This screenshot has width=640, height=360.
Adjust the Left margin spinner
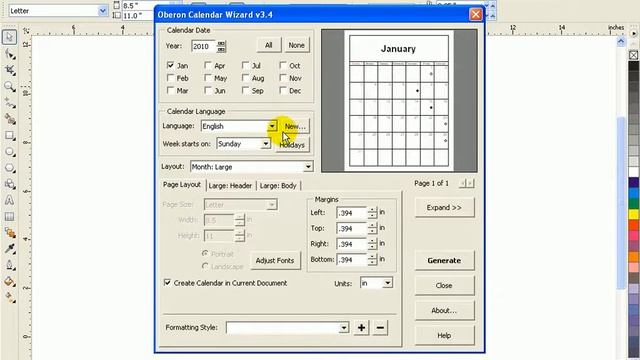pyautogui.click(x=372, y=213)
